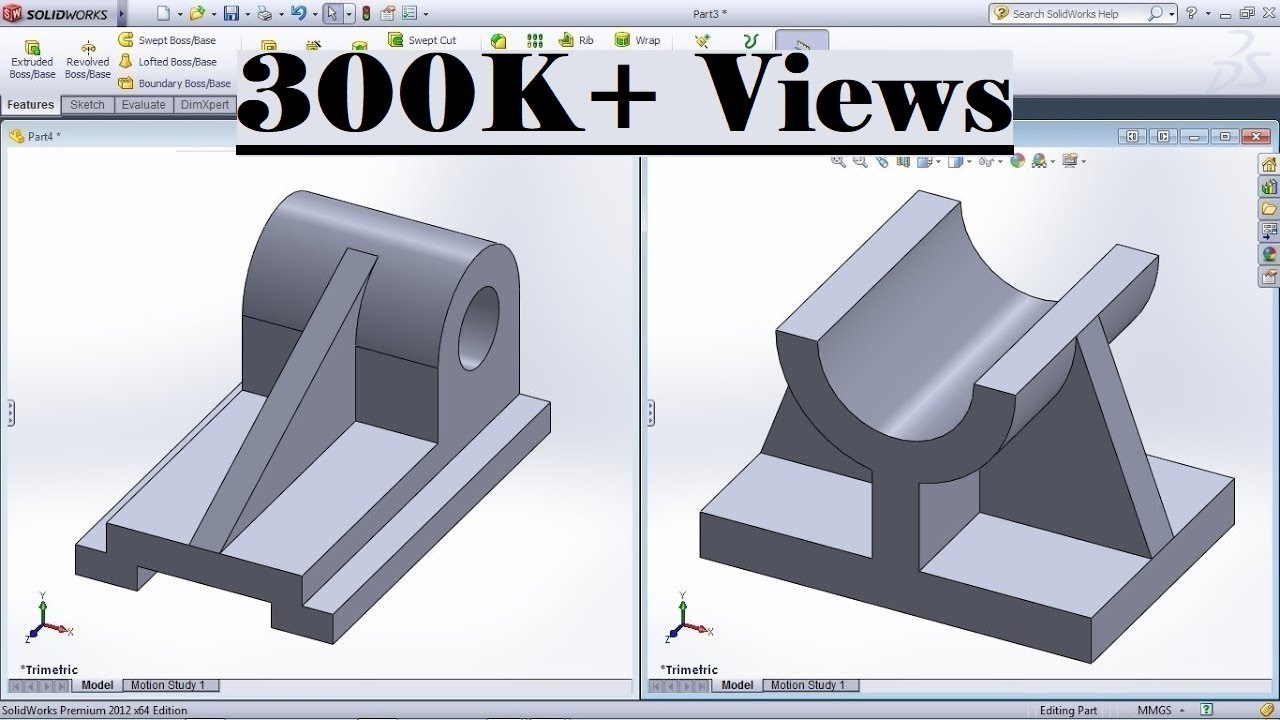Expand the Options dropdown arrow

tap(426, 14)
